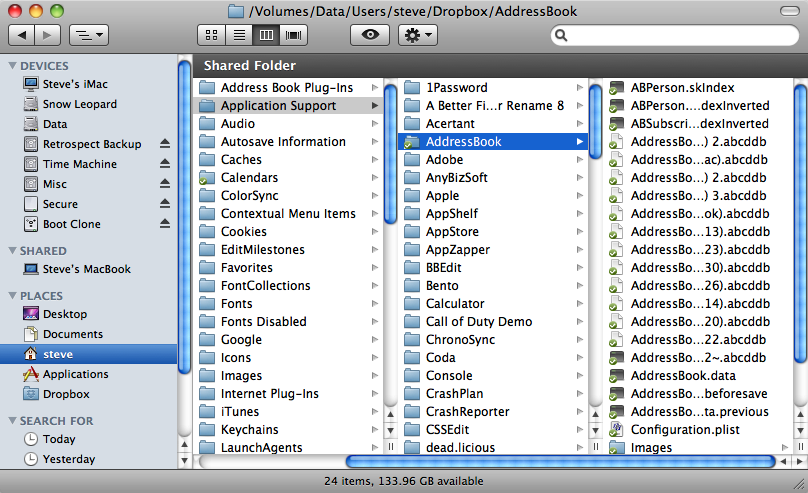Go back with the left arrow button

pos(22,35)
